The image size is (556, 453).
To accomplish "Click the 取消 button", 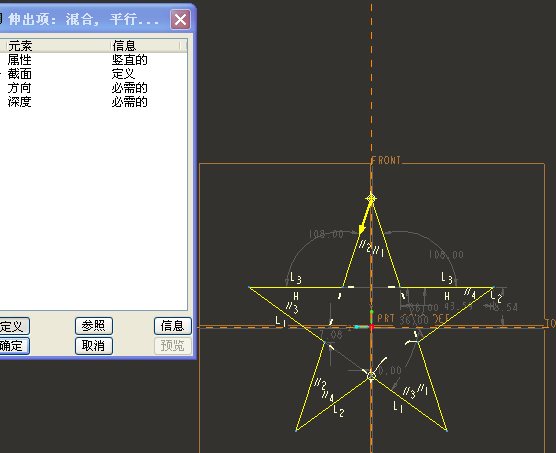I will [x=94, y=346].
